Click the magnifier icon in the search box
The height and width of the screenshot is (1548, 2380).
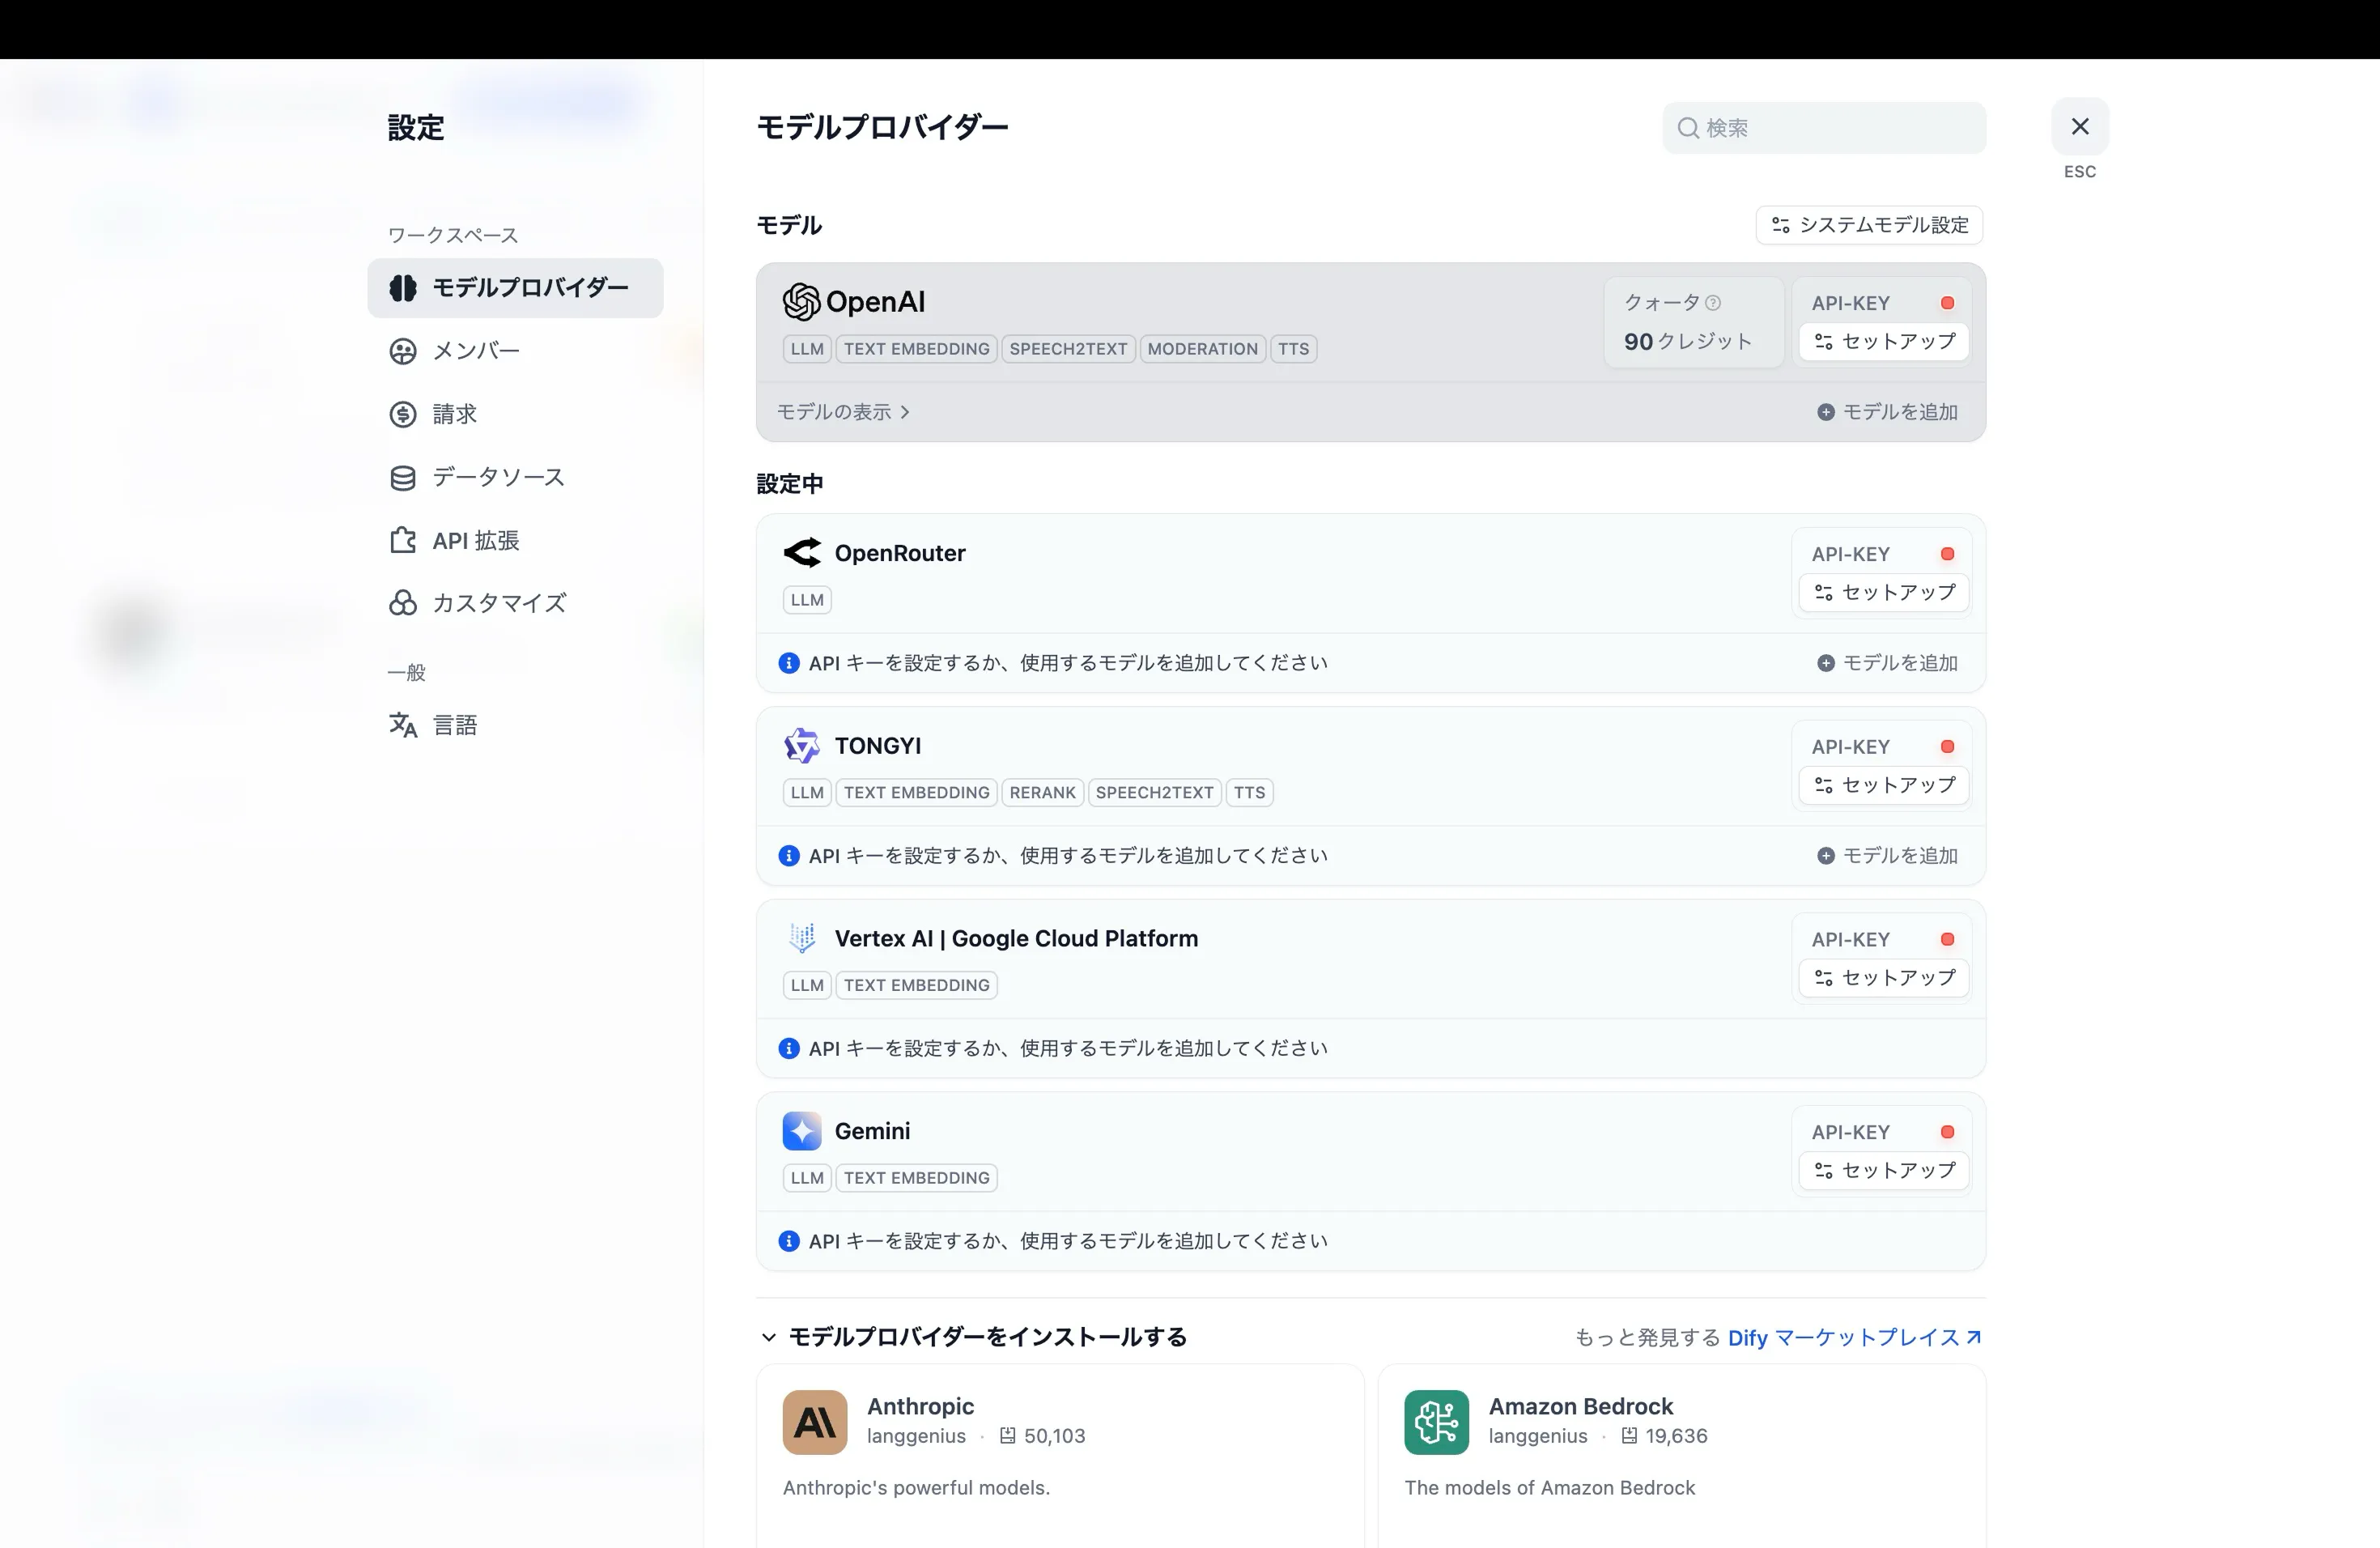(x=1688, y=128)
